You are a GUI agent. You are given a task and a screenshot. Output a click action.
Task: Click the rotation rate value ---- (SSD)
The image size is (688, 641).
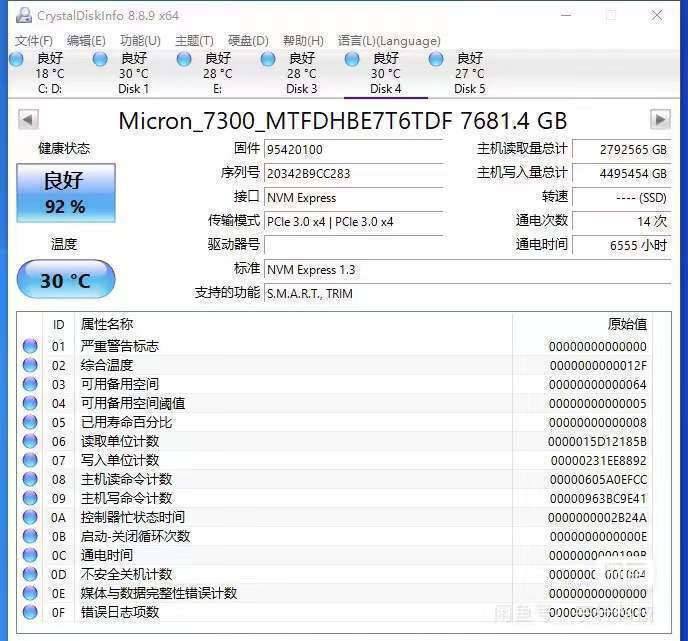tap(622, 197)
